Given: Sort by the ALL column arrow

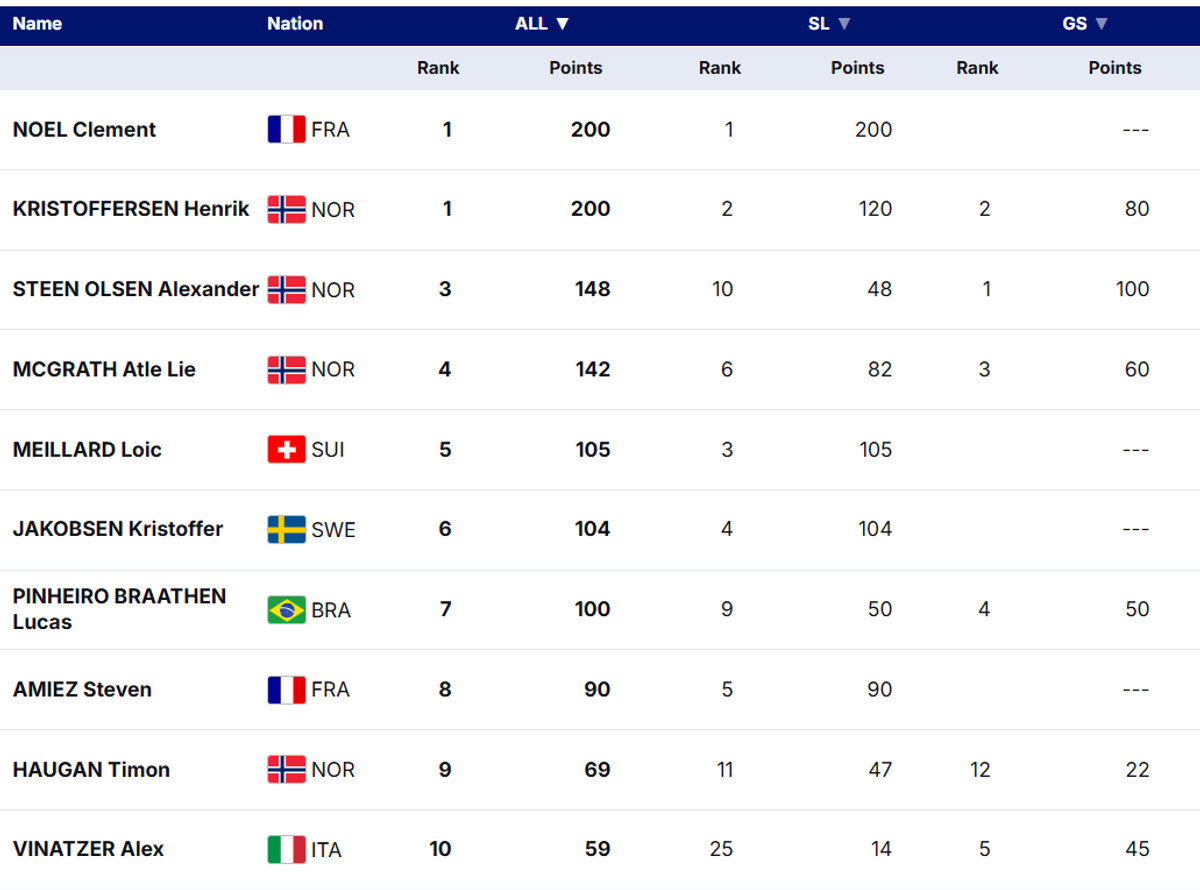Looking at the screenshot, I should 562,24.
